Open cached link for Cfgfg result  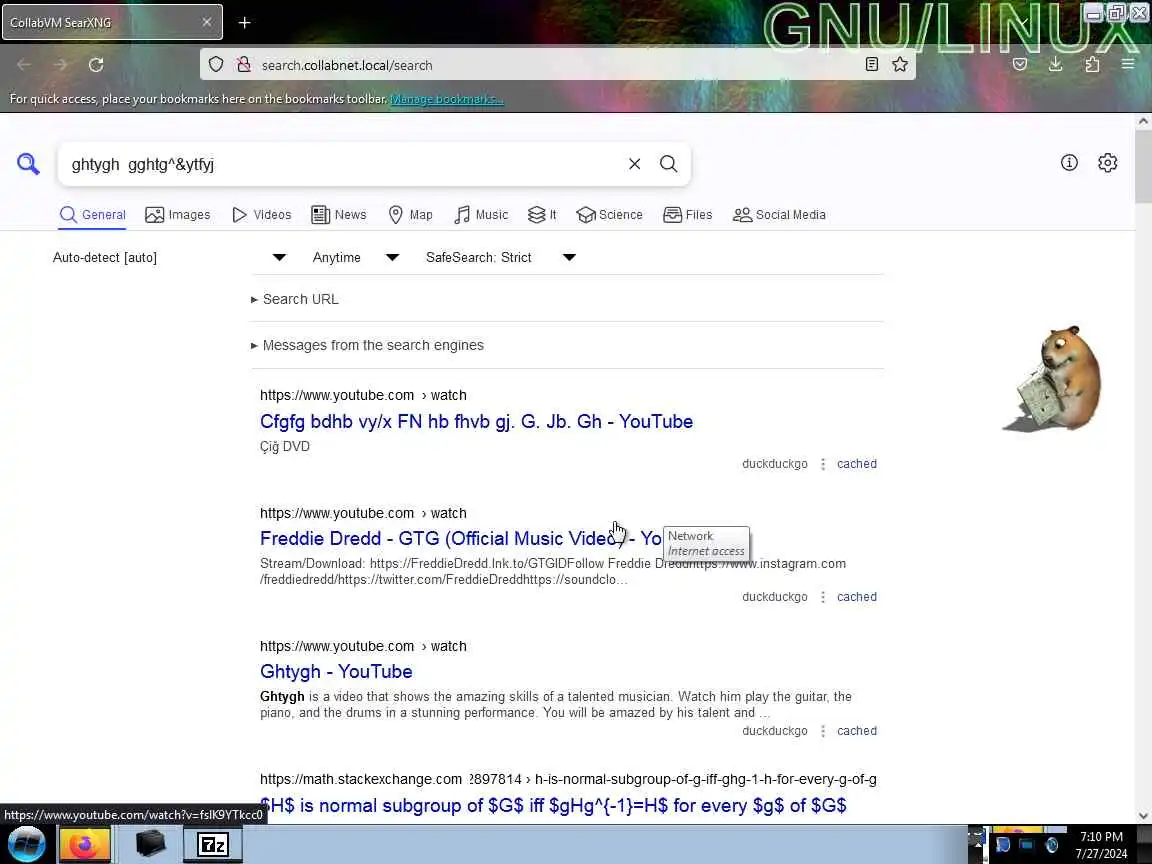857,464
